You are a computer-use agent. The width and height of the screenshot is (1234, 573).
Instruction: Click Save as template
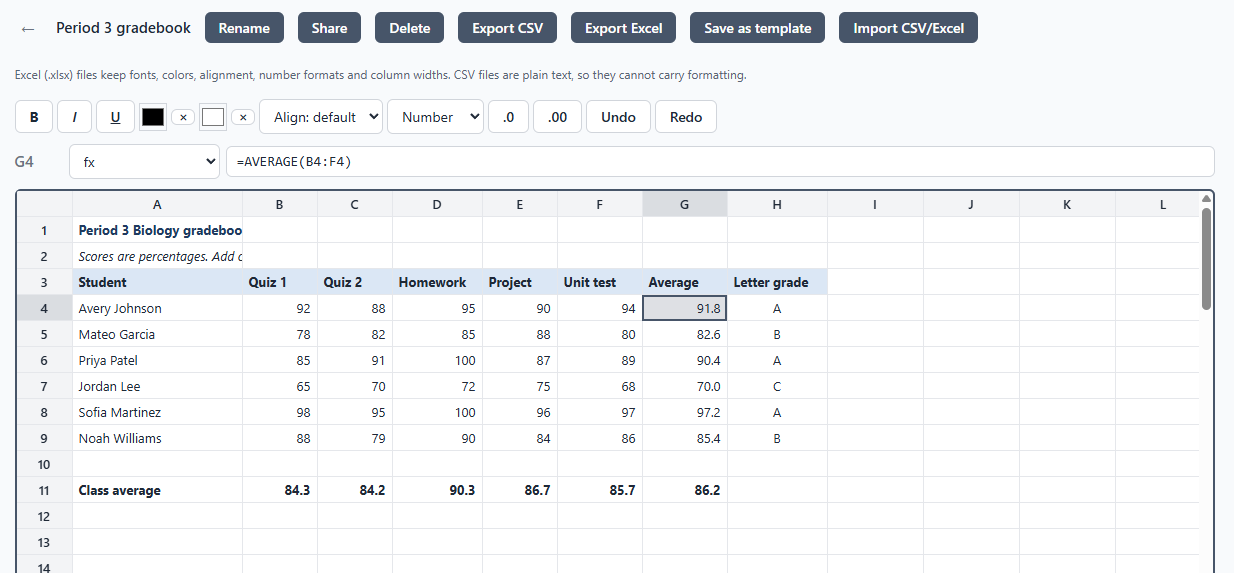pos(757,28)
